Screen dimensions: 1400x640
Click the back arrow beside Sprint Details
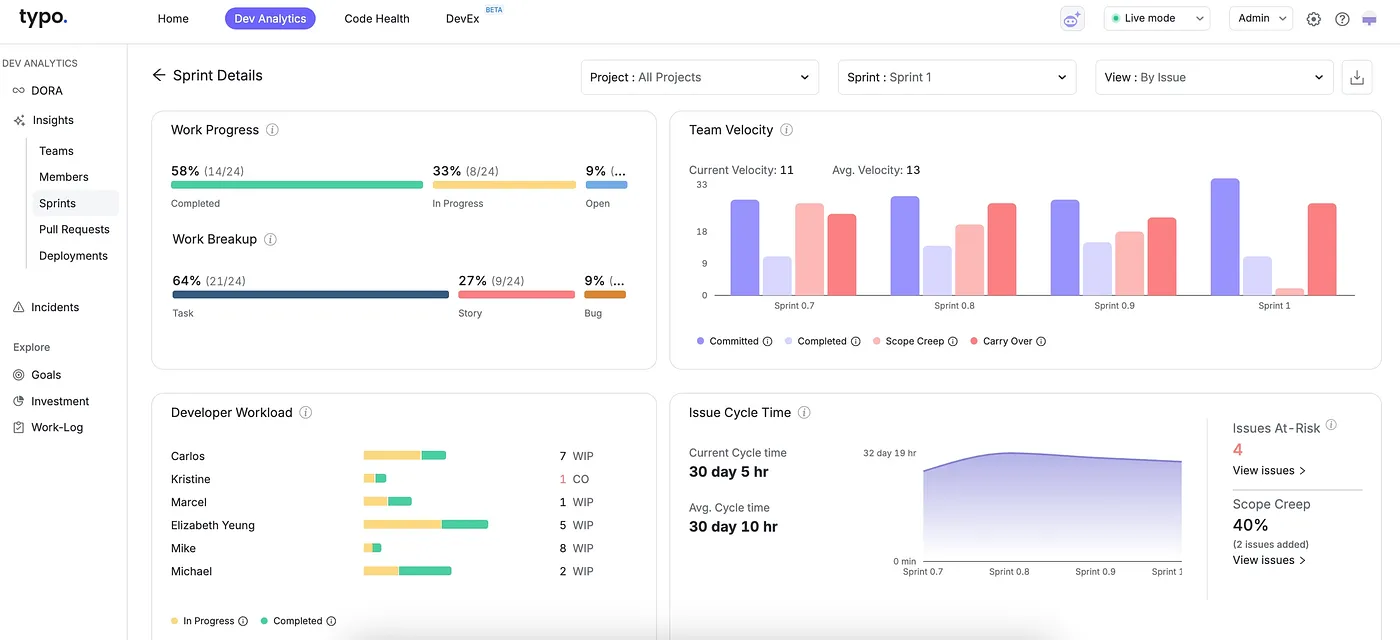[x=158, y=75]
